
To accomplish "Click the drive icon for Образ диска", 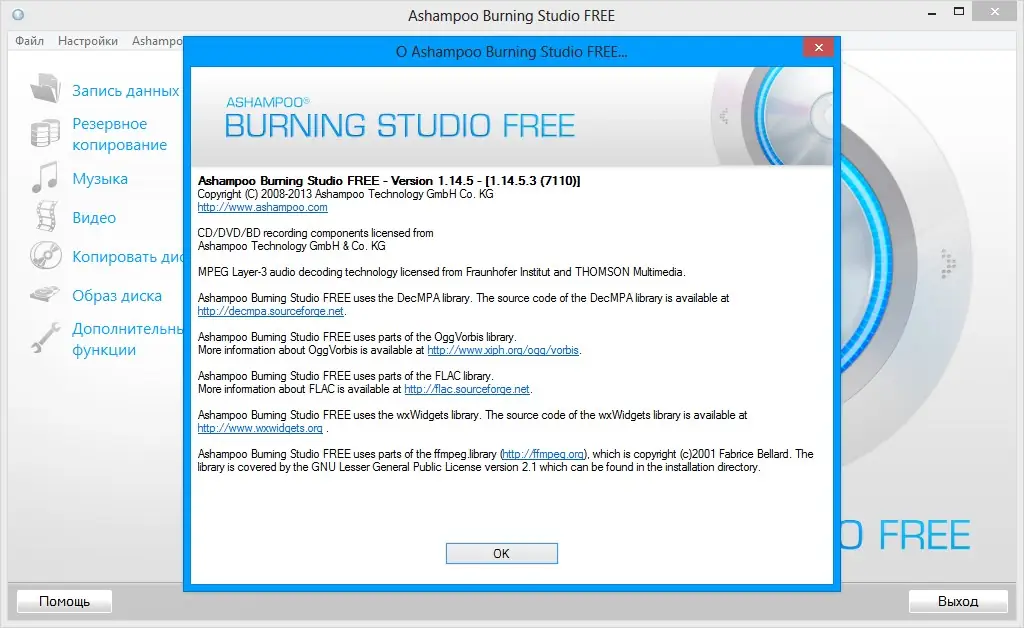I will (x=45, y=294).
